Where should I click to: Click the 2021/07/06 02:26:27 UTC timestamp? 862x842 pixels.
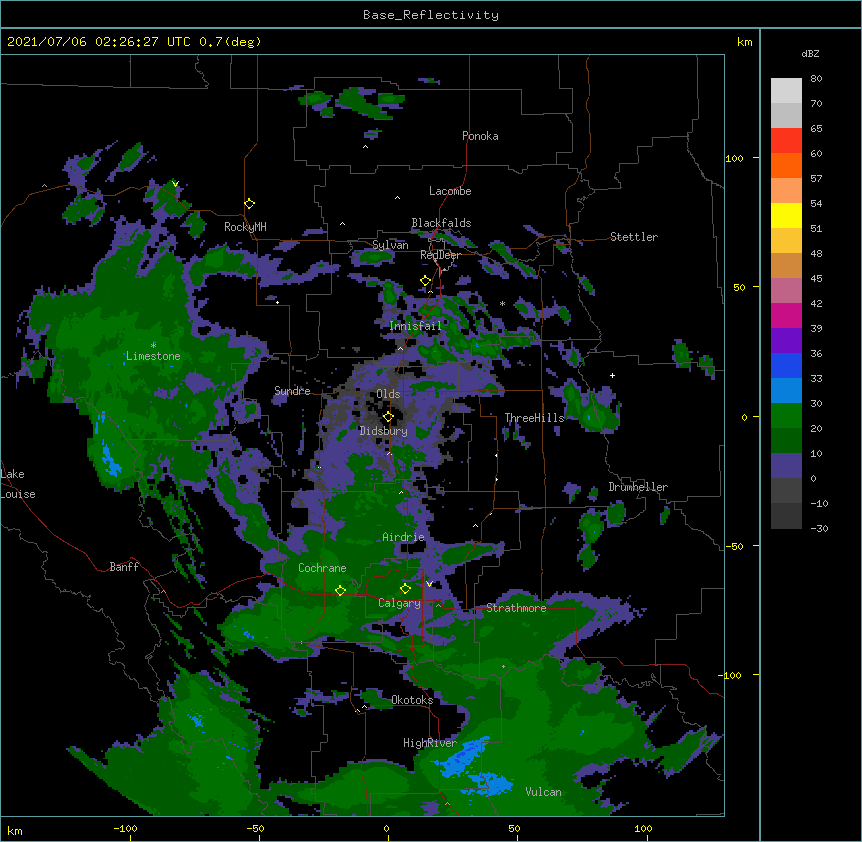(99, 42)
